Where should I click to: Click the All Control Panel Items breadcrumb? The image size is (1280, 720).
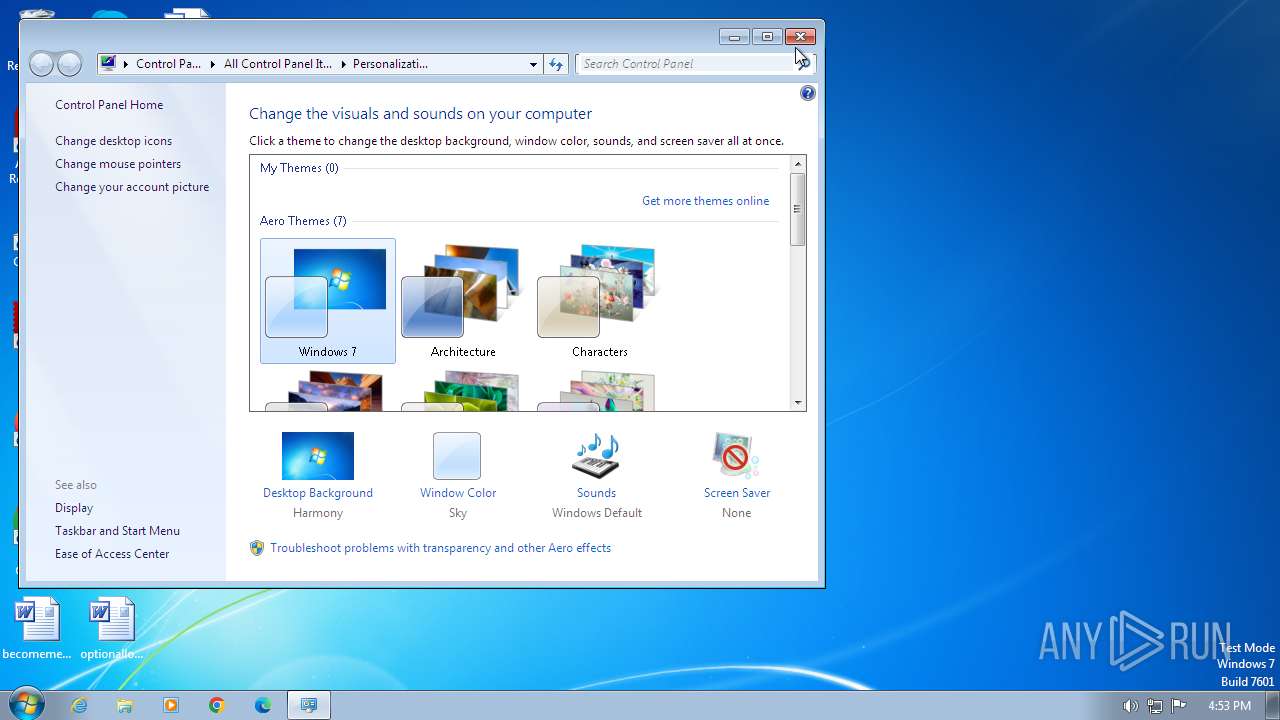(278, 64)
